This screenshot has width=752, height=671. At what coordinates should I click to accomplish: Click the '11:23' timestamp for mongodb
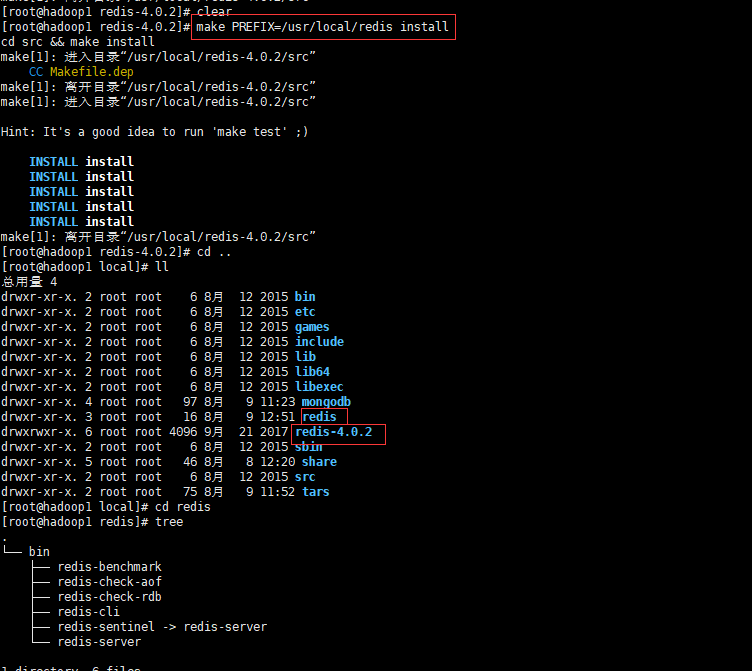[x=278, y=402]
